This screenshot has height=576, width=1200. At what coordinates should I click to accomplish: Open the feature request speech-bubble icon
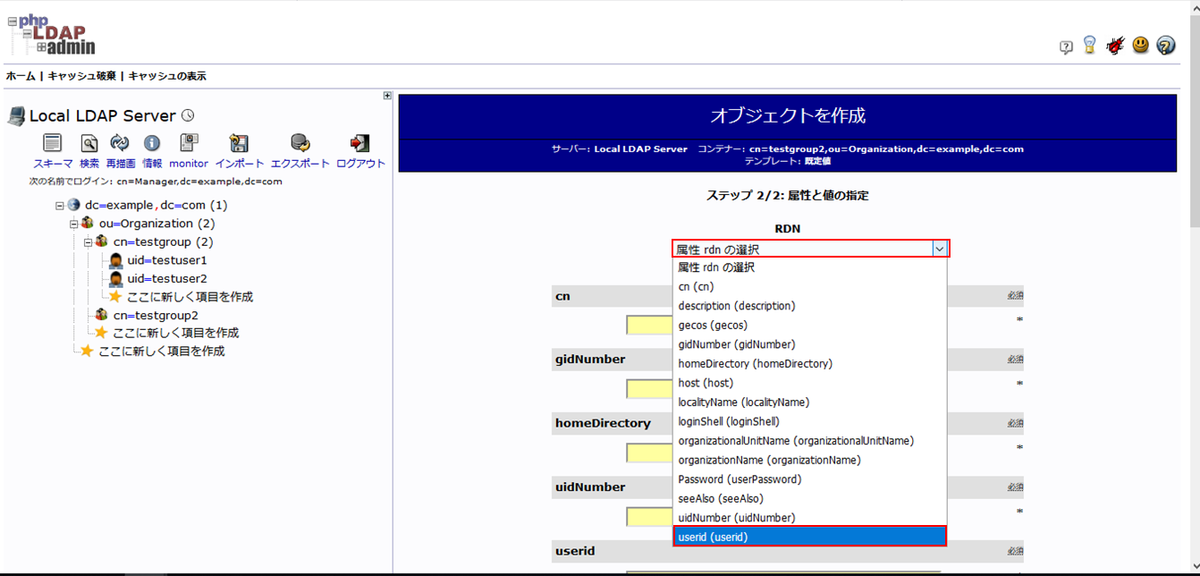1066,47
